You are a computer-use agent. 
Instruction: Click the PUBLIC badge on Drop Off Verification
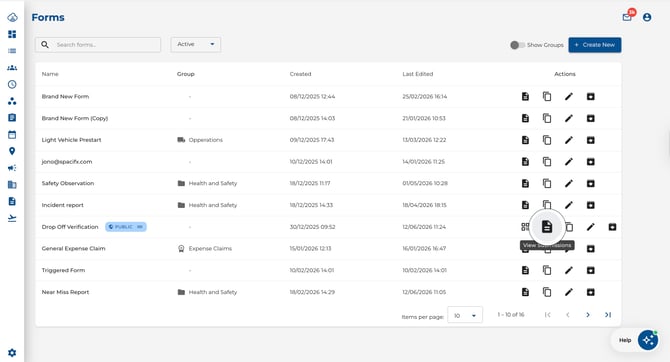coord(126,227)
